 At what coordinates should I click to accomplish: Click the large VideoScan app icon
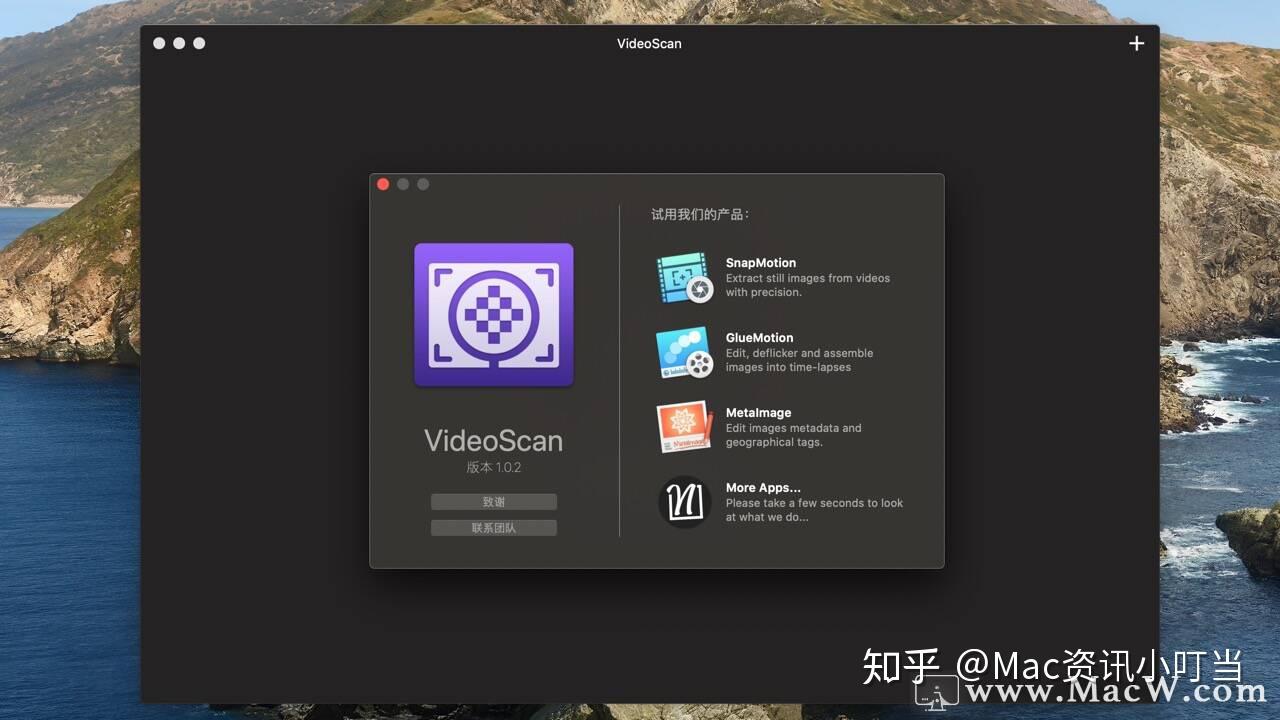[x=494, y=315]
